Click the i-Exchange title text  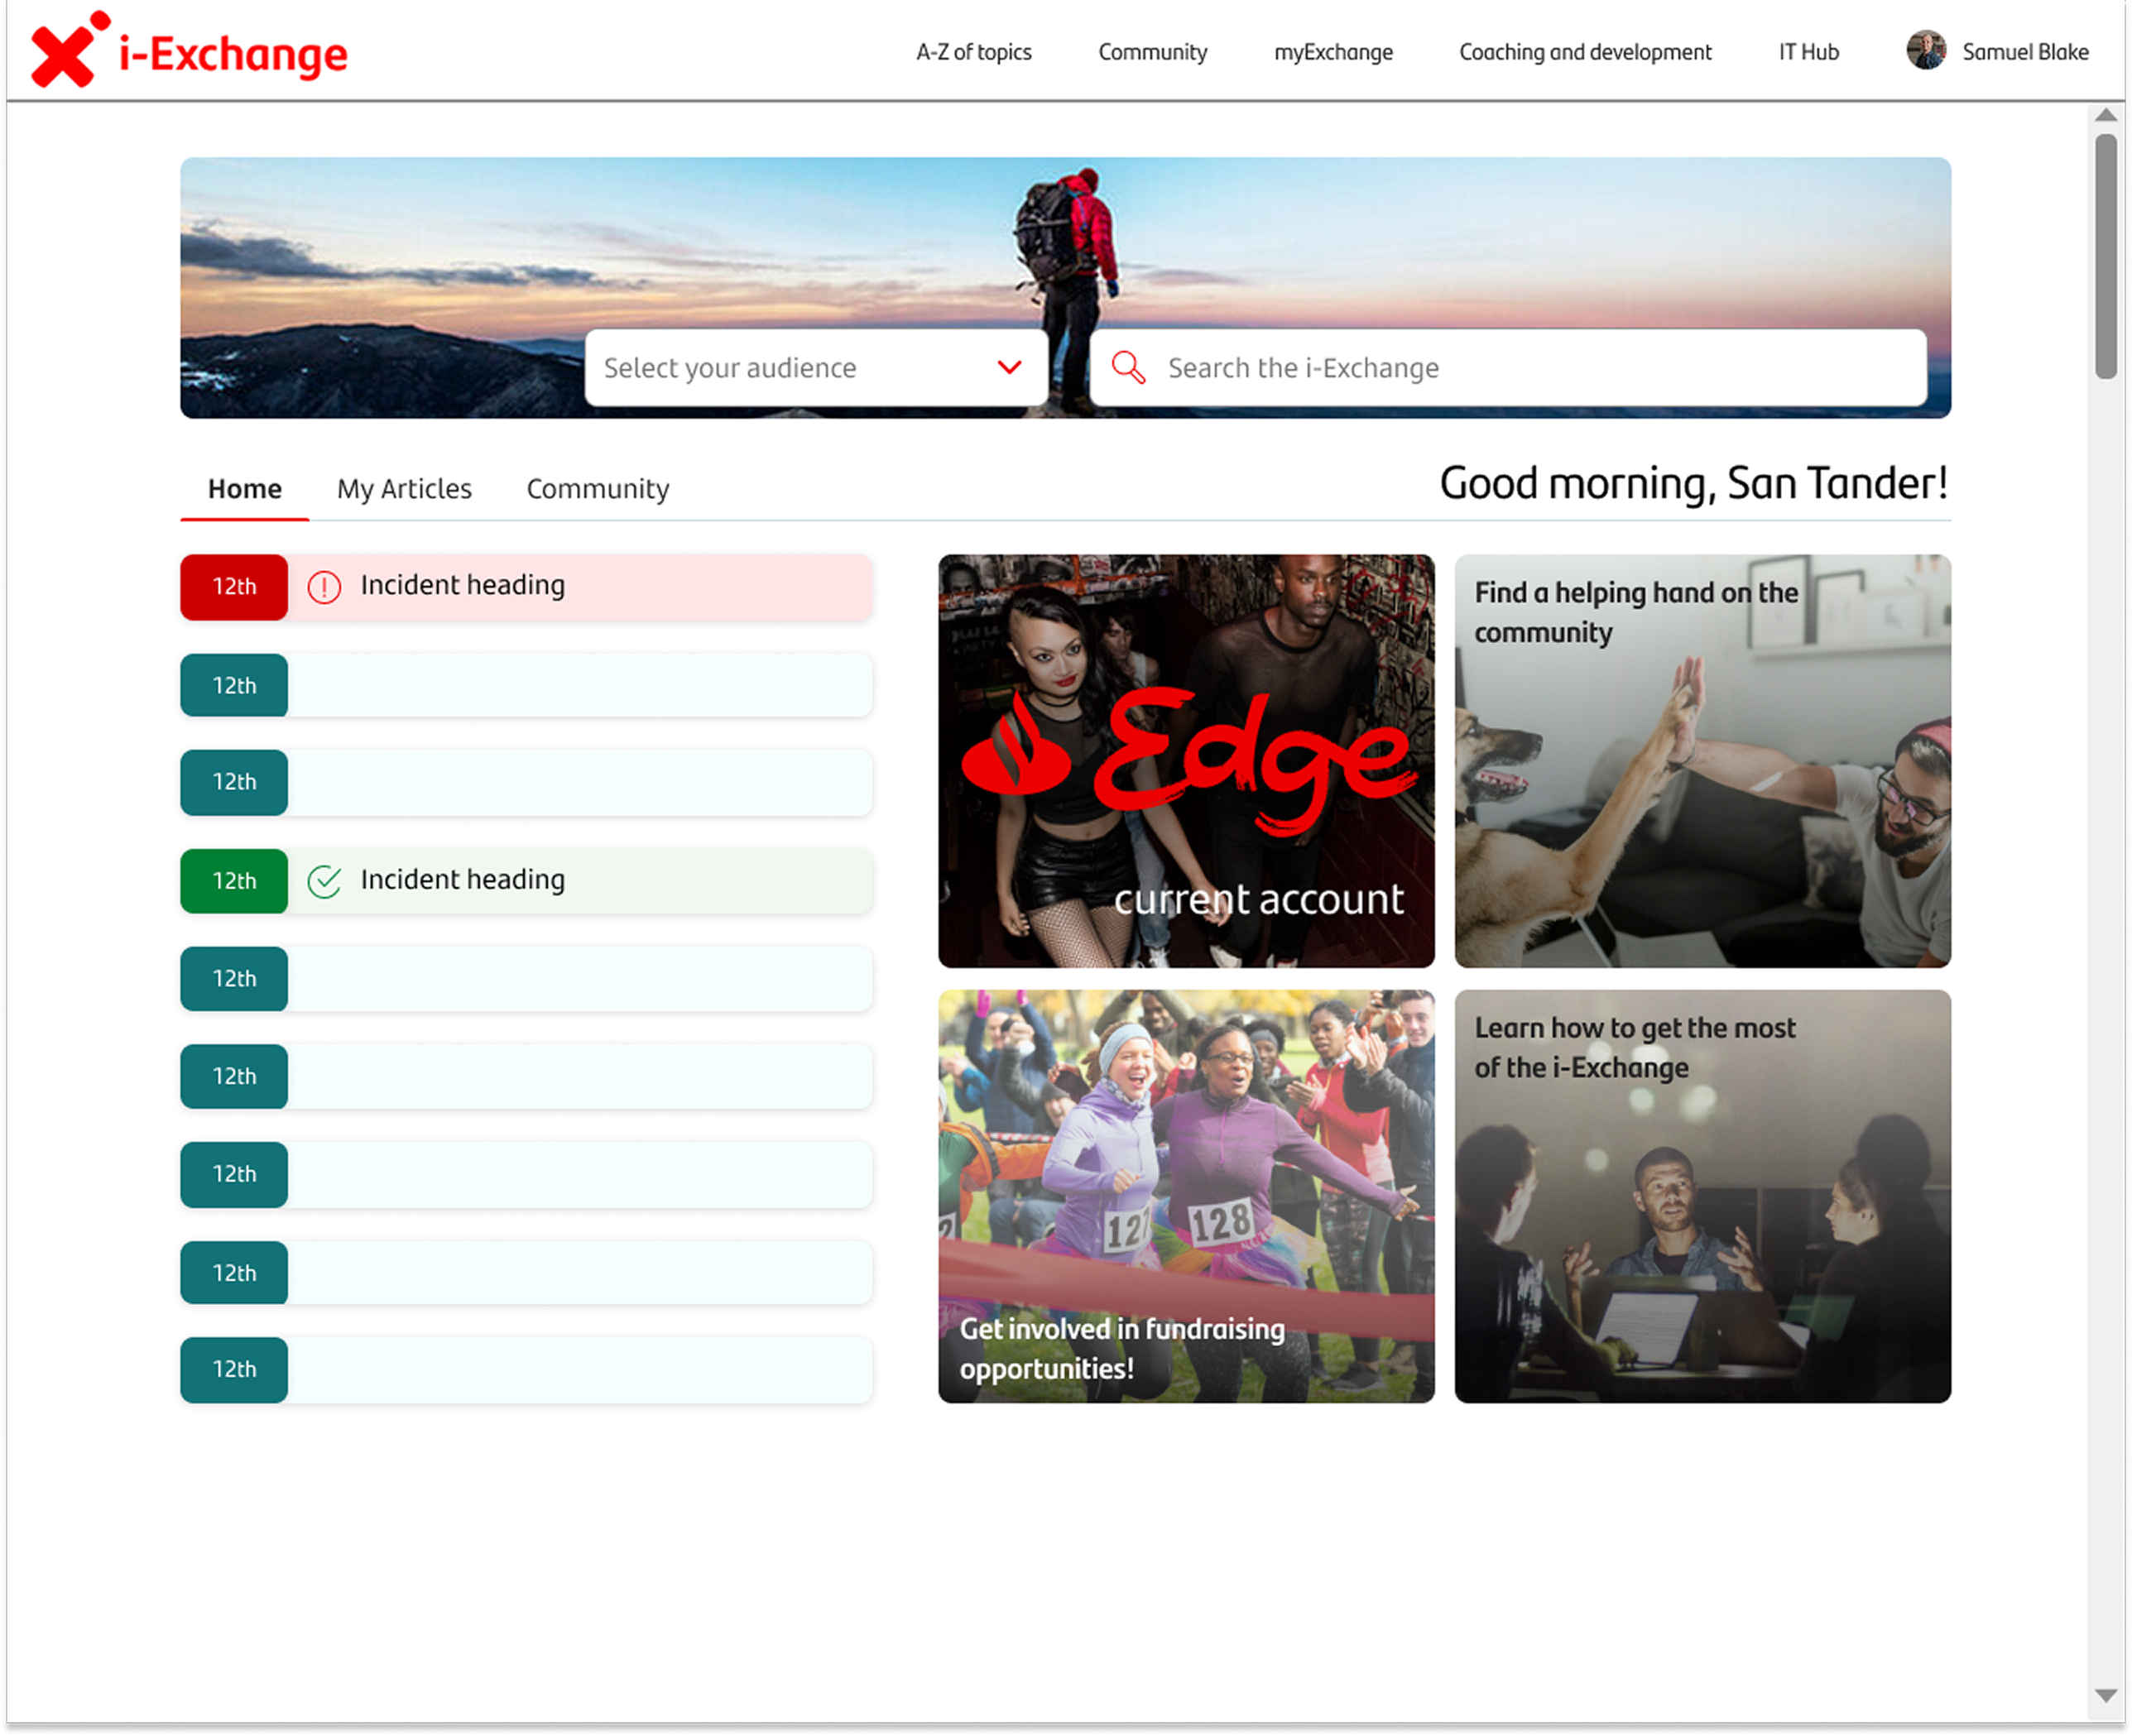pyautogui.click(x=233, y=55)
